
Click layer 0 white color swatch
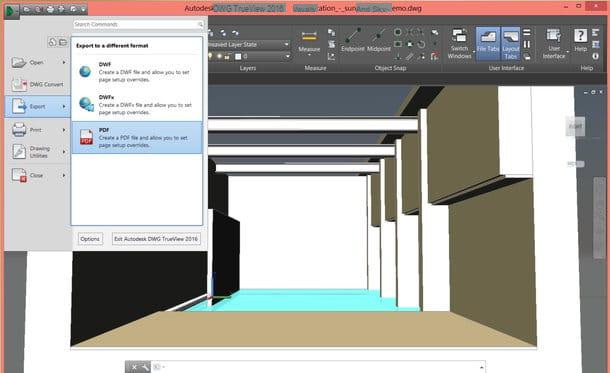tap(238, 57)
